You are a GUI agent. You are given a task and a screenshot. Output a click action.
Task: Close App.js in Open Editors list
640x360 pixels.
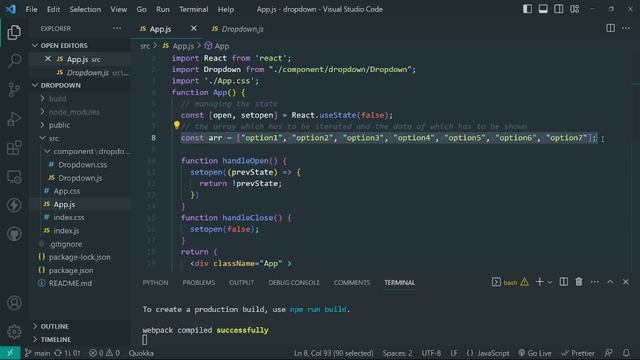coord(48,59)
